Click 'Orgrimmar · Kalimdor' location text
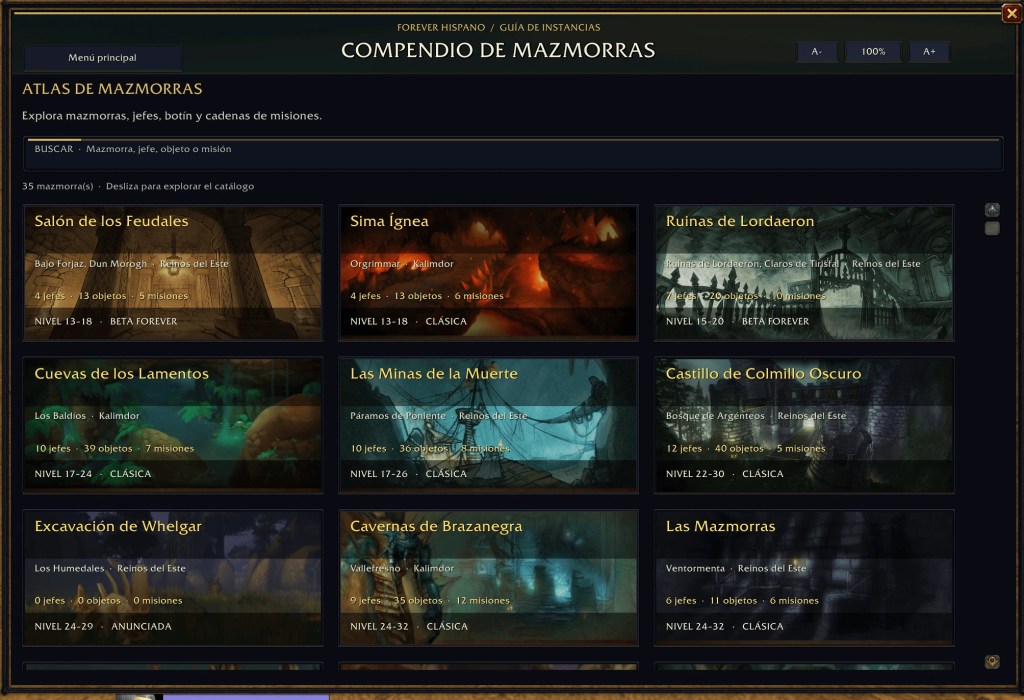Screen dimensions: 1024x700 402,264
